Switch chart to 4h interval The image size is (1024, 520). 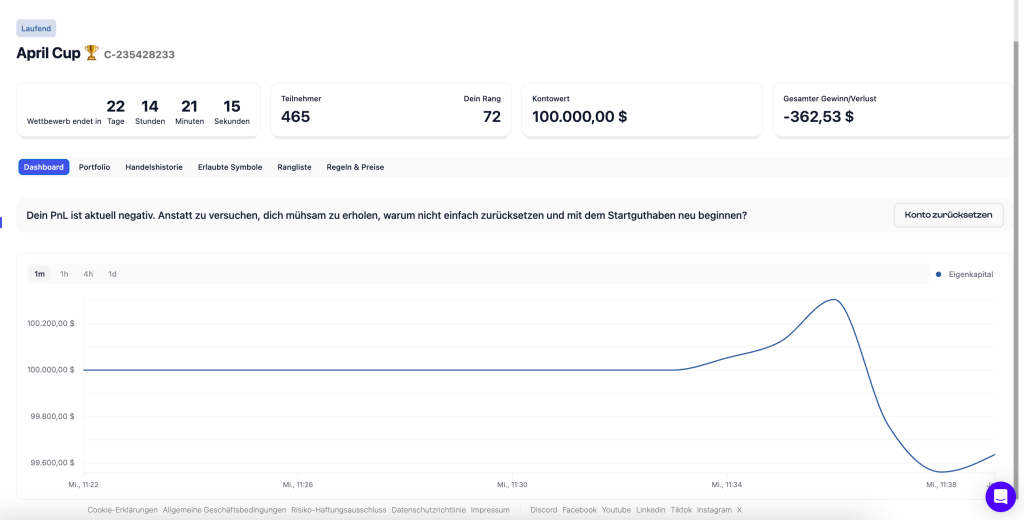pyautogui.click(x=88, y=274)
